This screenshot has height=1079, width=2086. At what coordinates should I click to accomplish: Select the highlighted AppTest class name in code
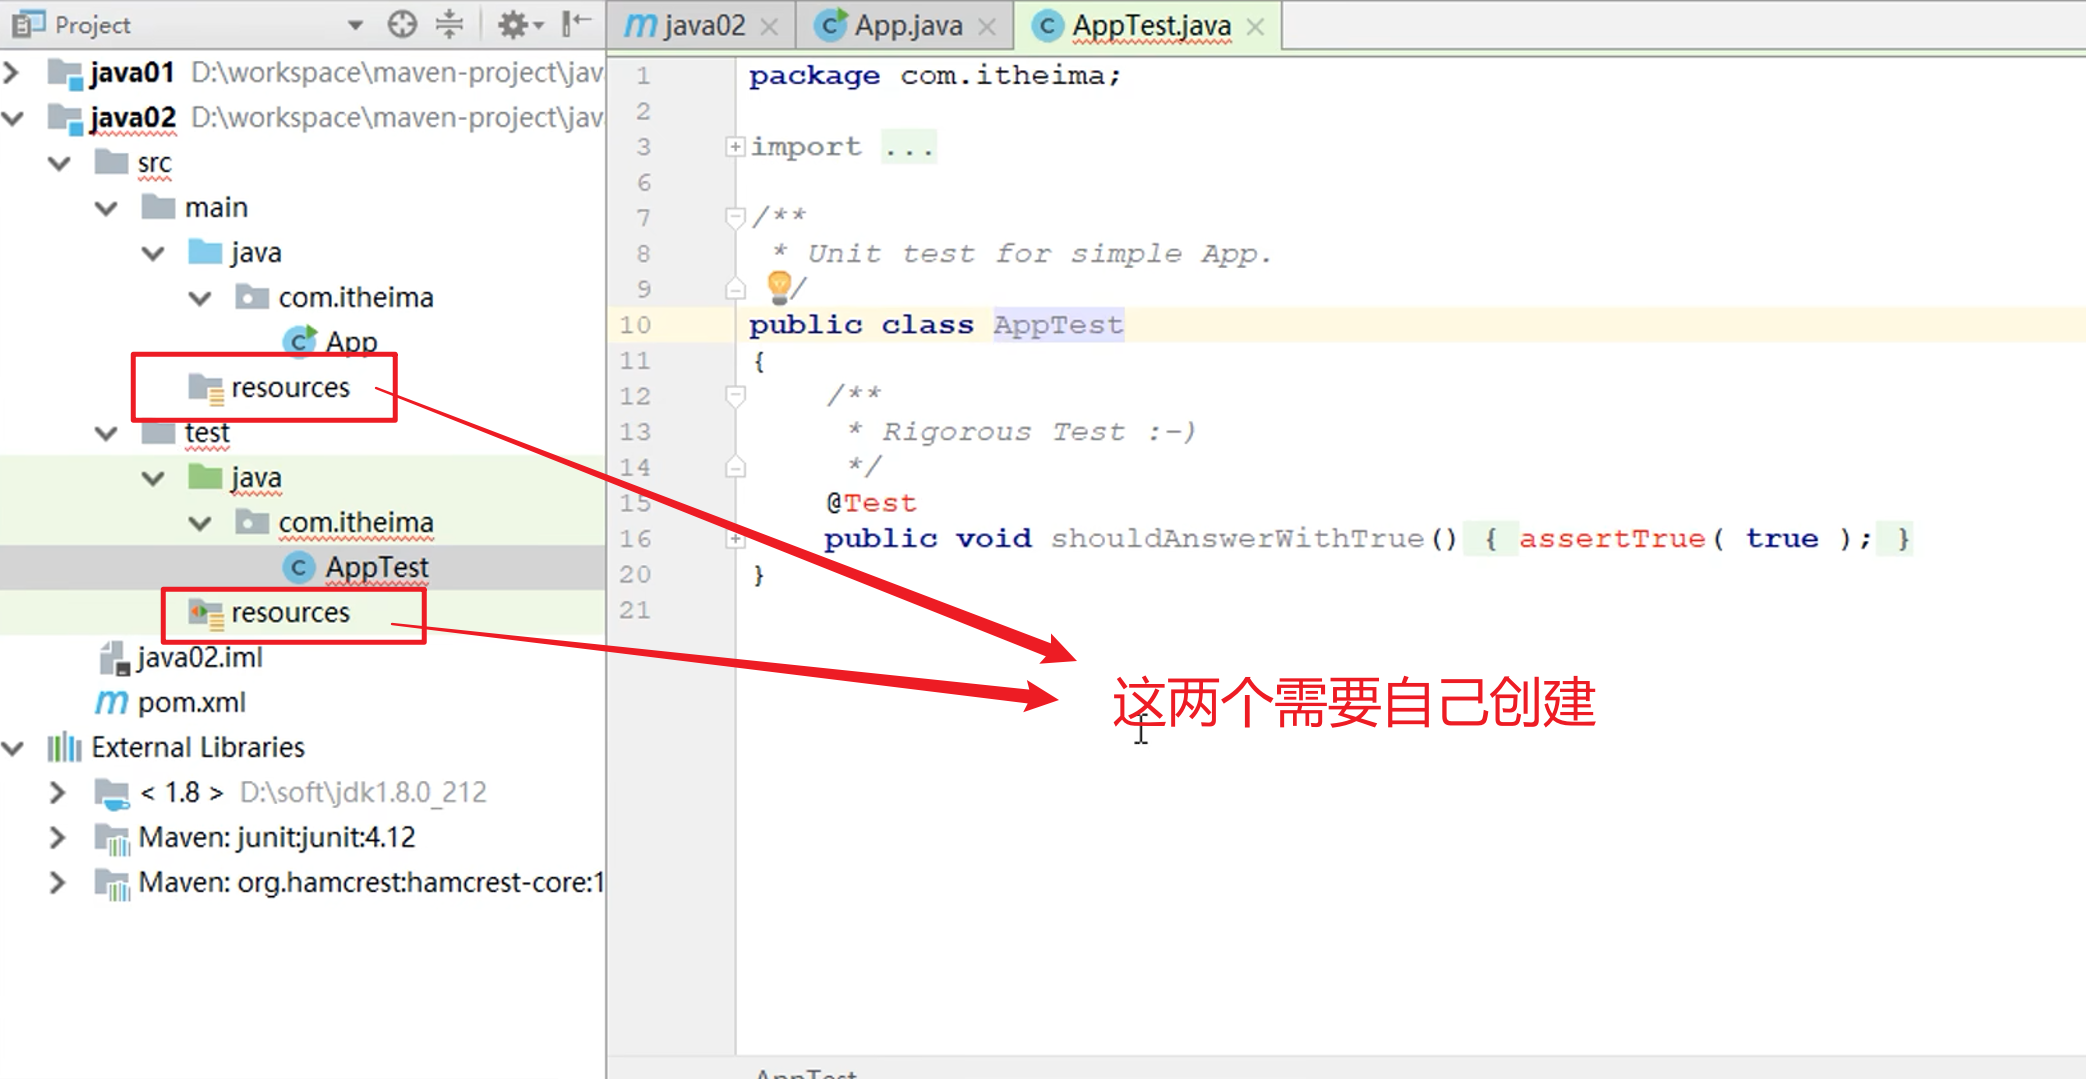[x=1058, y=324]
